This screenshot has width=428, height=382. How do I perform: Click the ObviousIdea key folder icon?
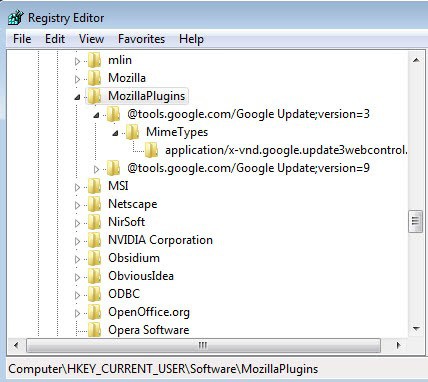click(95, 276)
